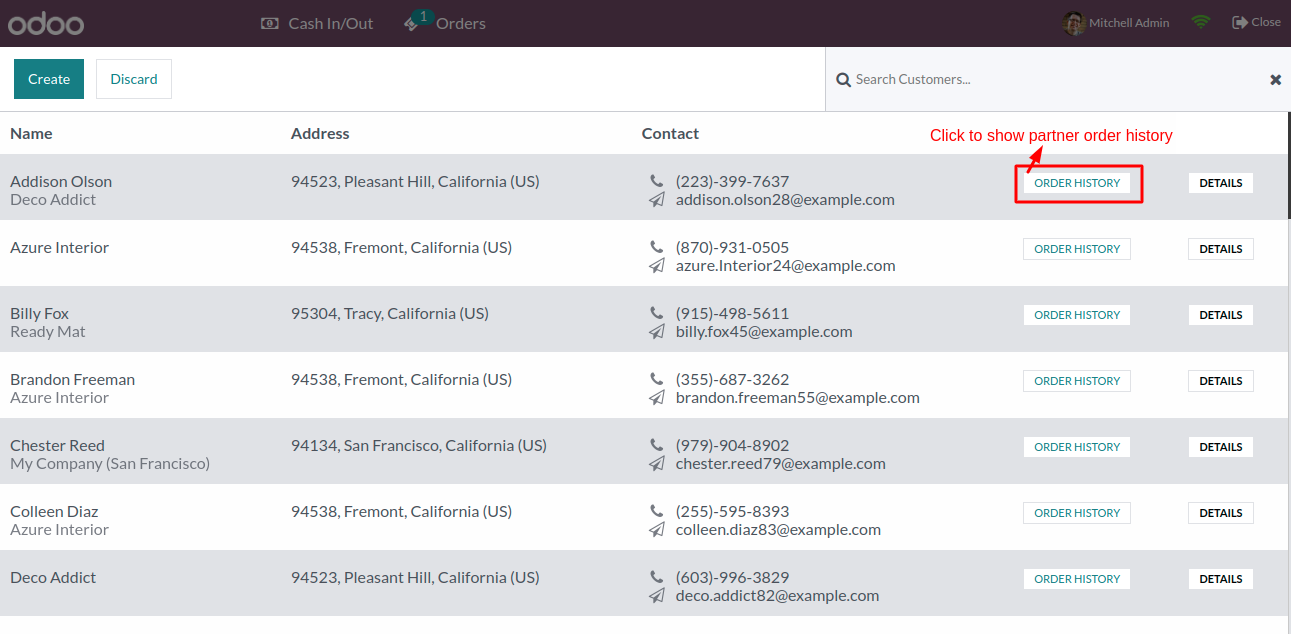1291x634 pixels.
Task: Open details for Billy Fox
Action: pyautogui.click(x=1221, y=315)
